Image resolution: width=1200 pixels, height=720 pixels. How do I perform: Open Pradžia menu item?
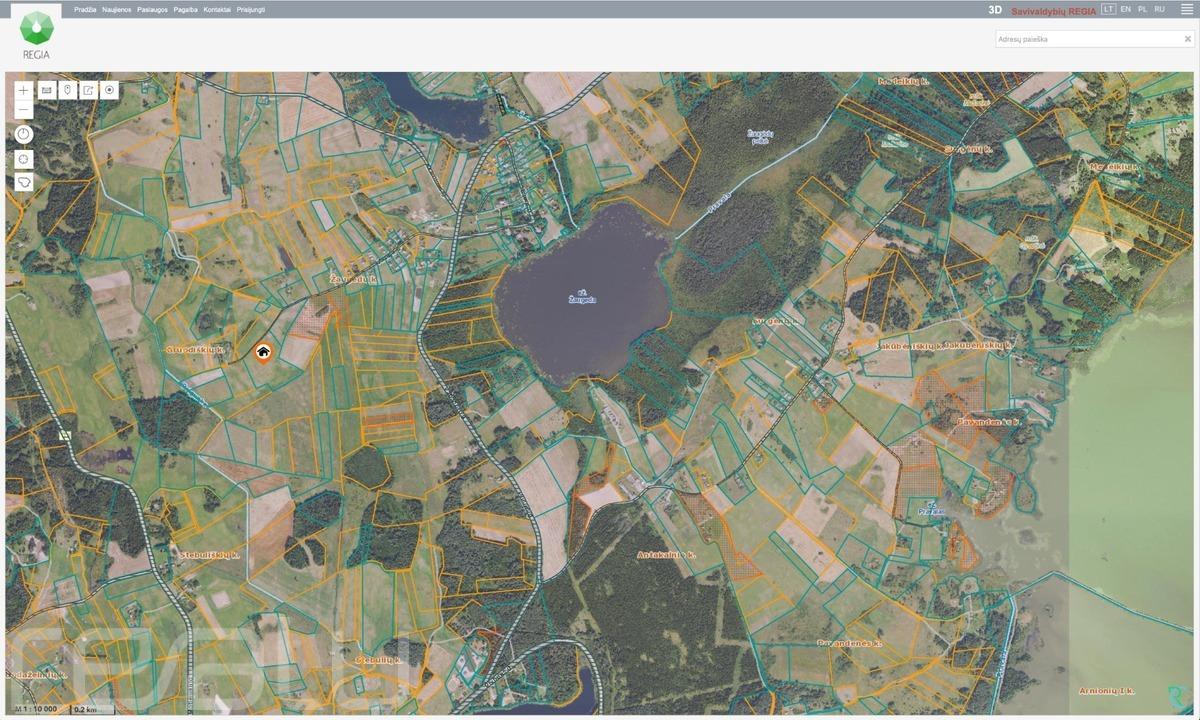84,9
